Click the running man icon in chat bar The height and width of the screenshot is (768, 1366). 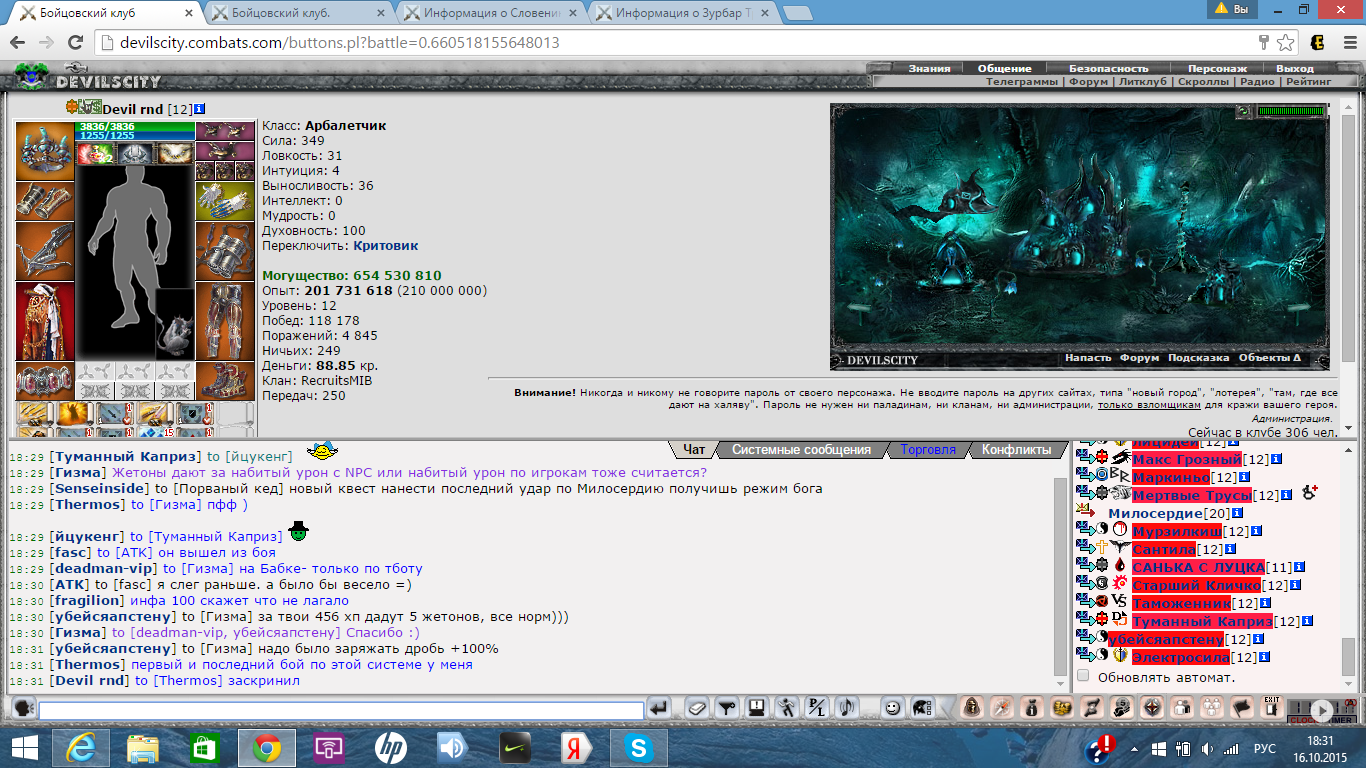coord(785,708)
